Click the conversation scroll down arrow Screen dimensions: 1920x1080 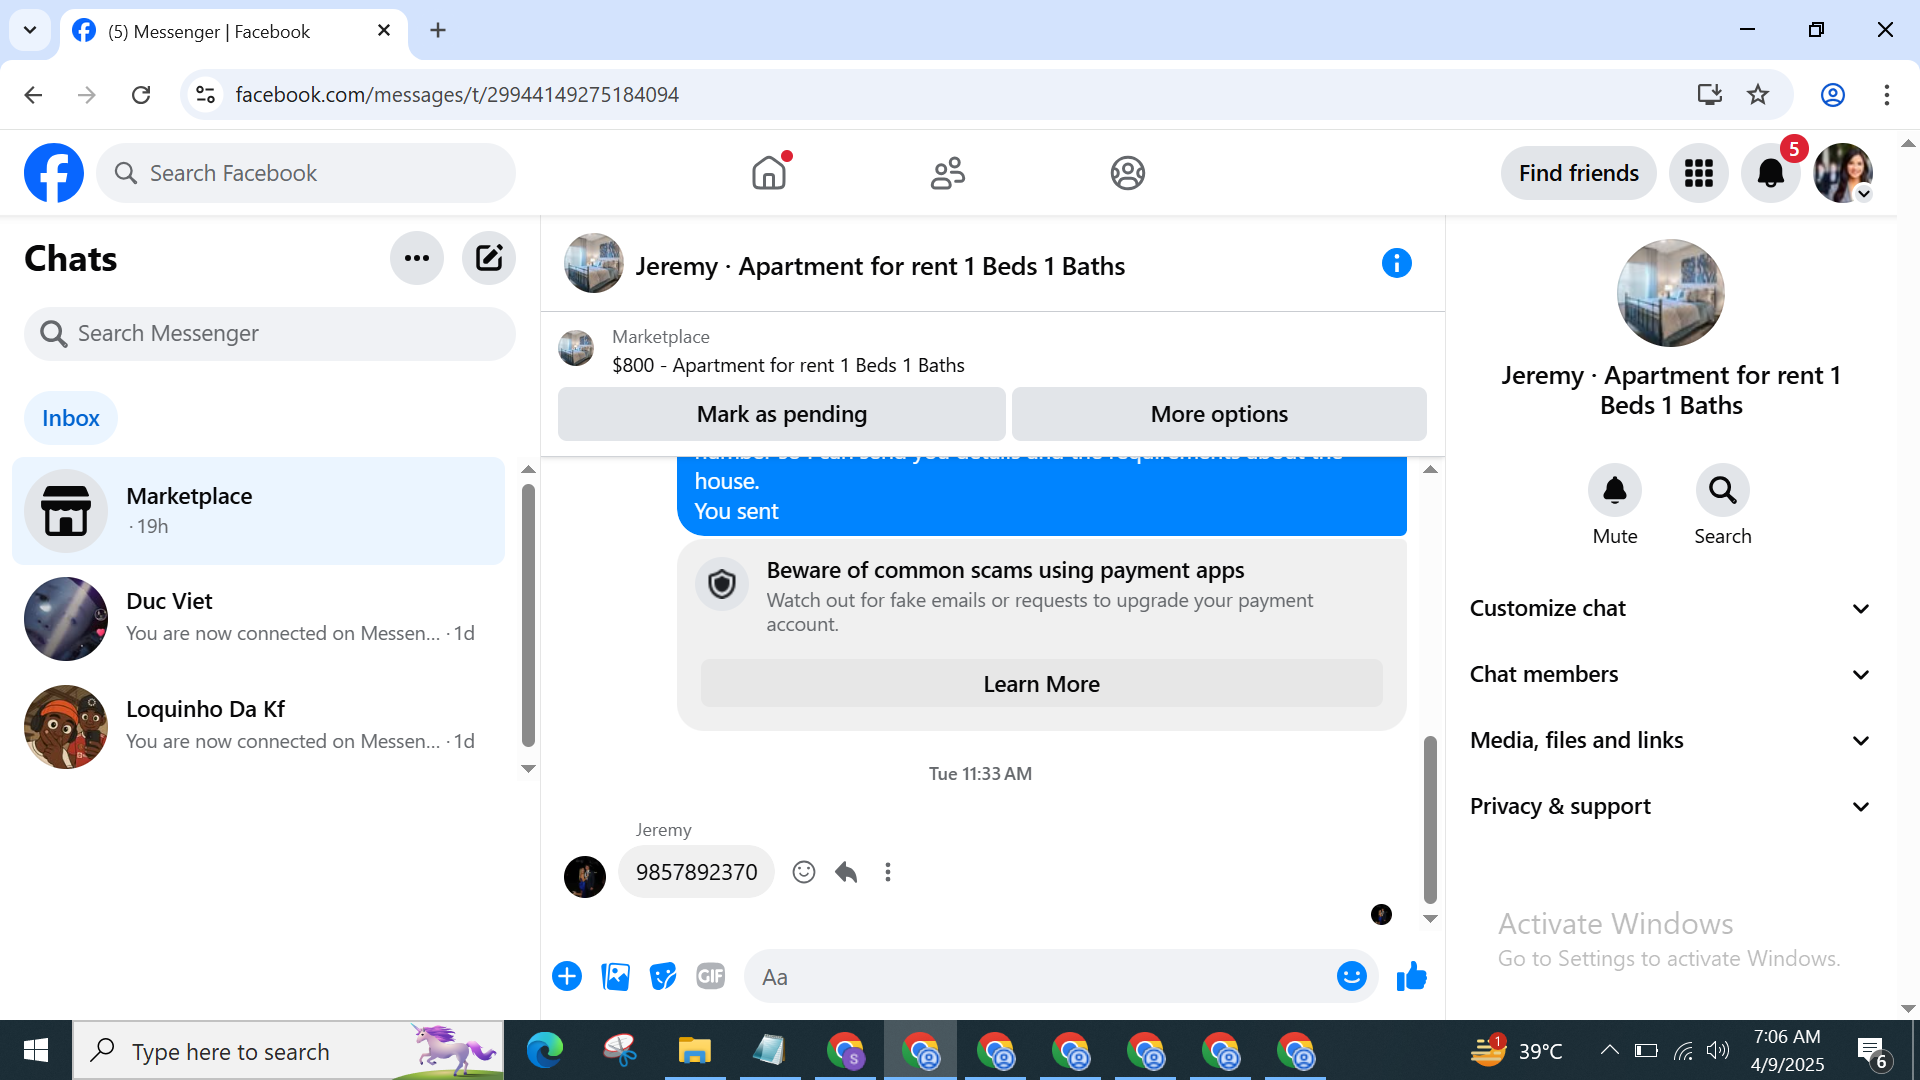click(x=1430, y=918)
